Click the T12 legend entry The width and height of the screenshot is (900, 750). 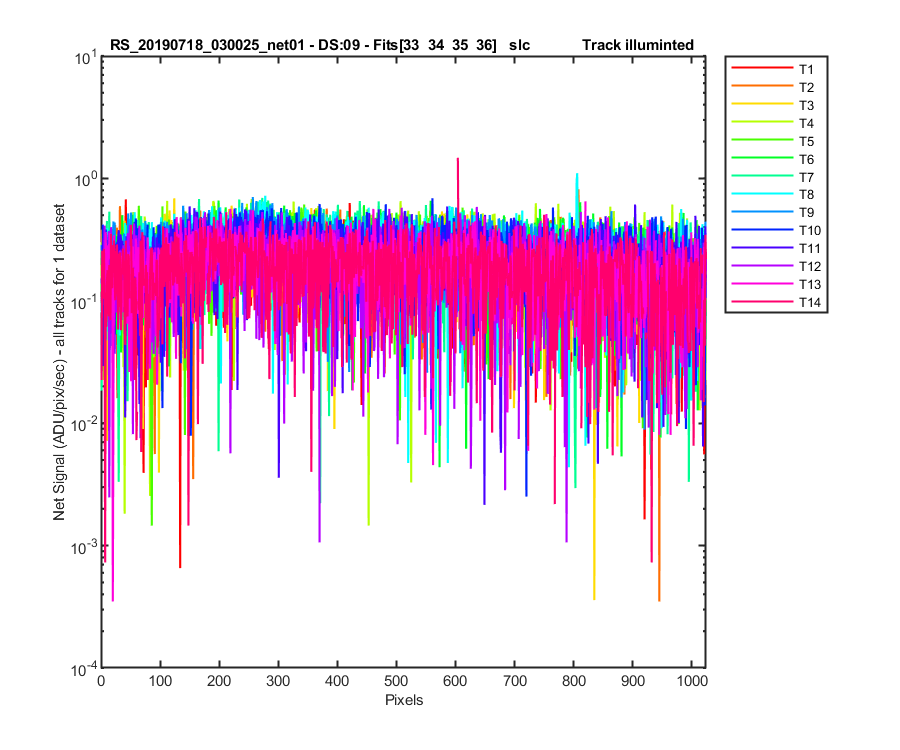pos(777,266)
